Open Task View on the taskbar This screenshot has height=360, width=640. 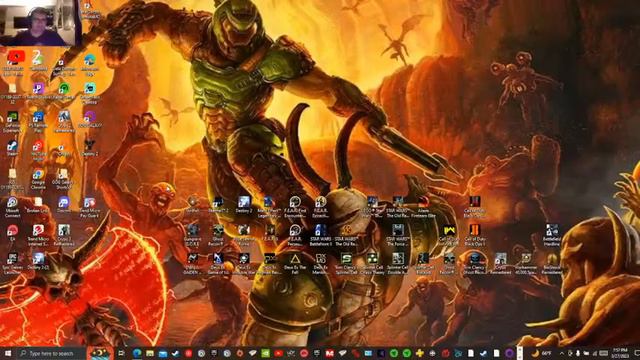121,353
